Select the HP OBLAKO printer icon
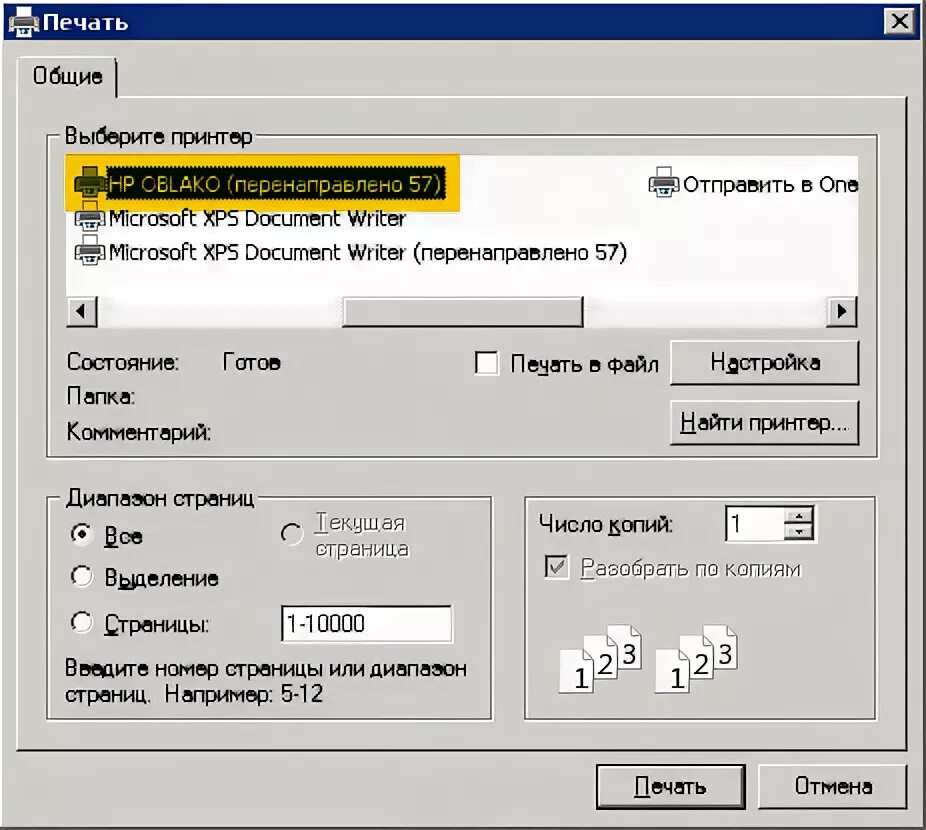Viewport: 926px width, 830px height. tap(90, 182)
